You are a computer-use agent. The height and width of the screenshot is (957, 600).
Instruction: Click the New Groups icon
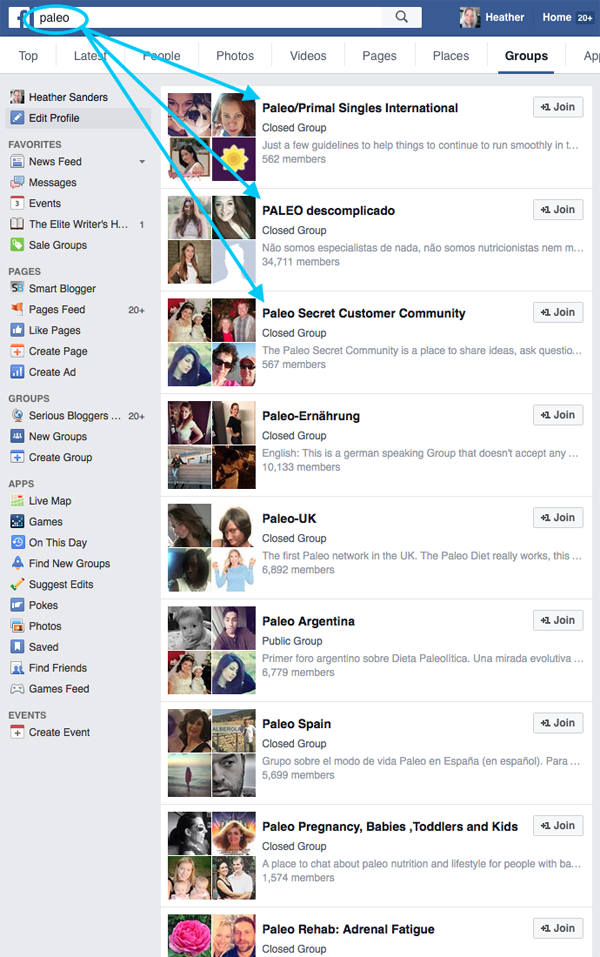[17, 436]
